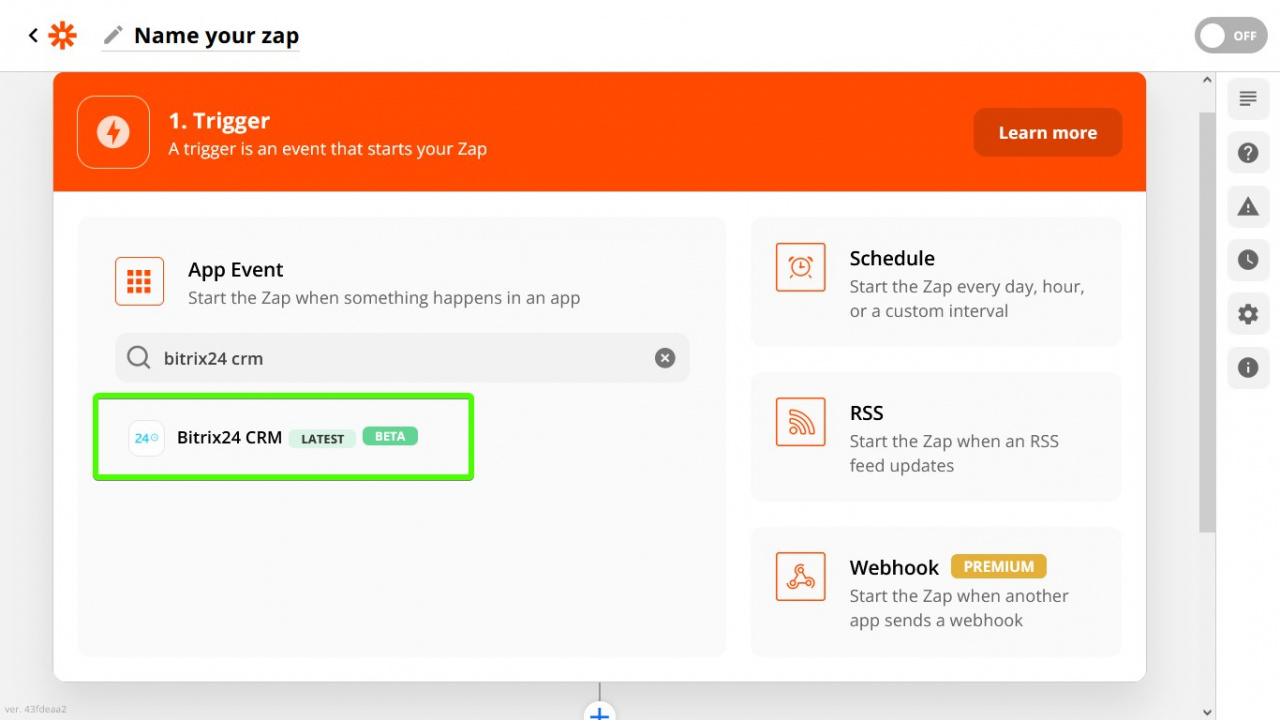Click the vertical scrollbar thumb
This screenshot has width=1280, height=720.
[1207, 322]
